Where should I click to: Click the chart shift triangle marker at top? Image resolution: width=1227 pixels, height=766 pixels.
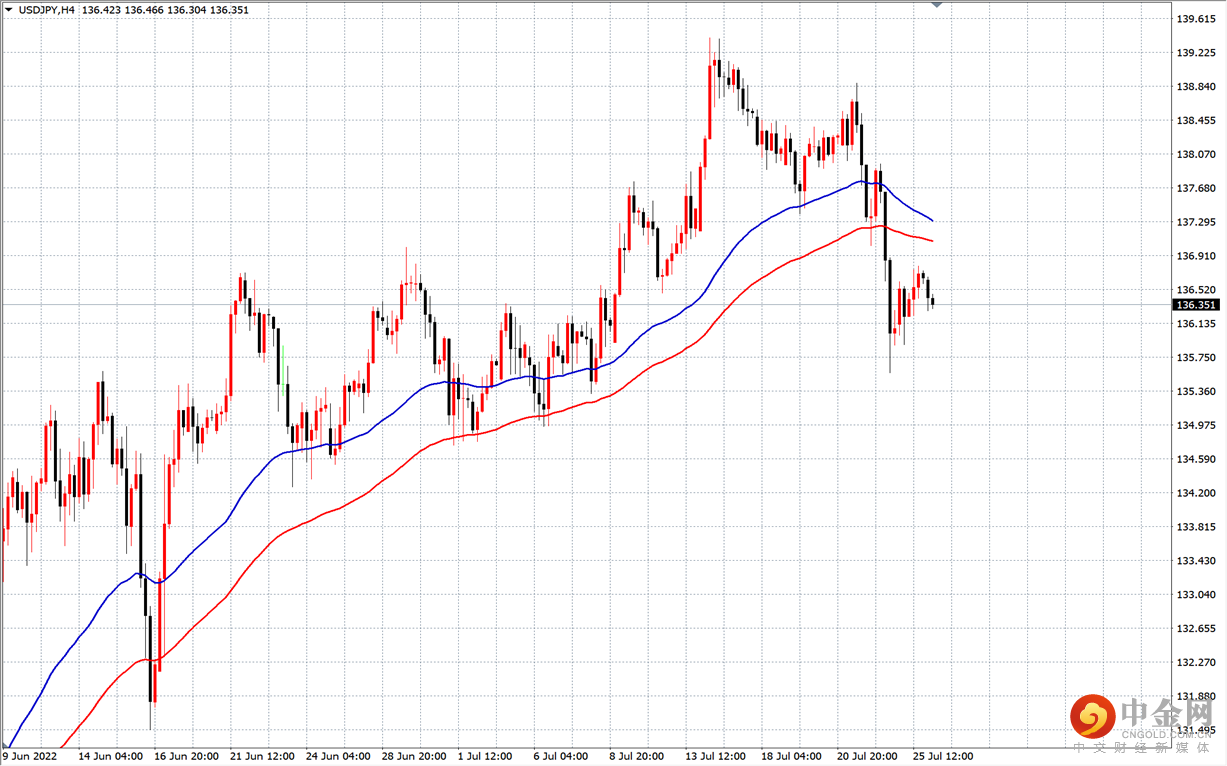(937, 5)
